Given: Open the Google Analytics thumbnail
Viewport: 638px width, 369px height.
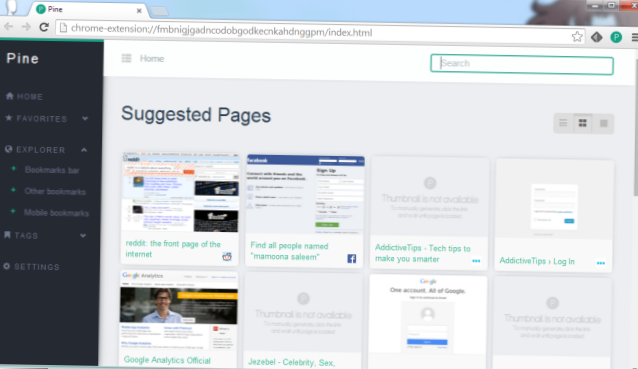Looking at the screenshot, I should click(179, 310).
